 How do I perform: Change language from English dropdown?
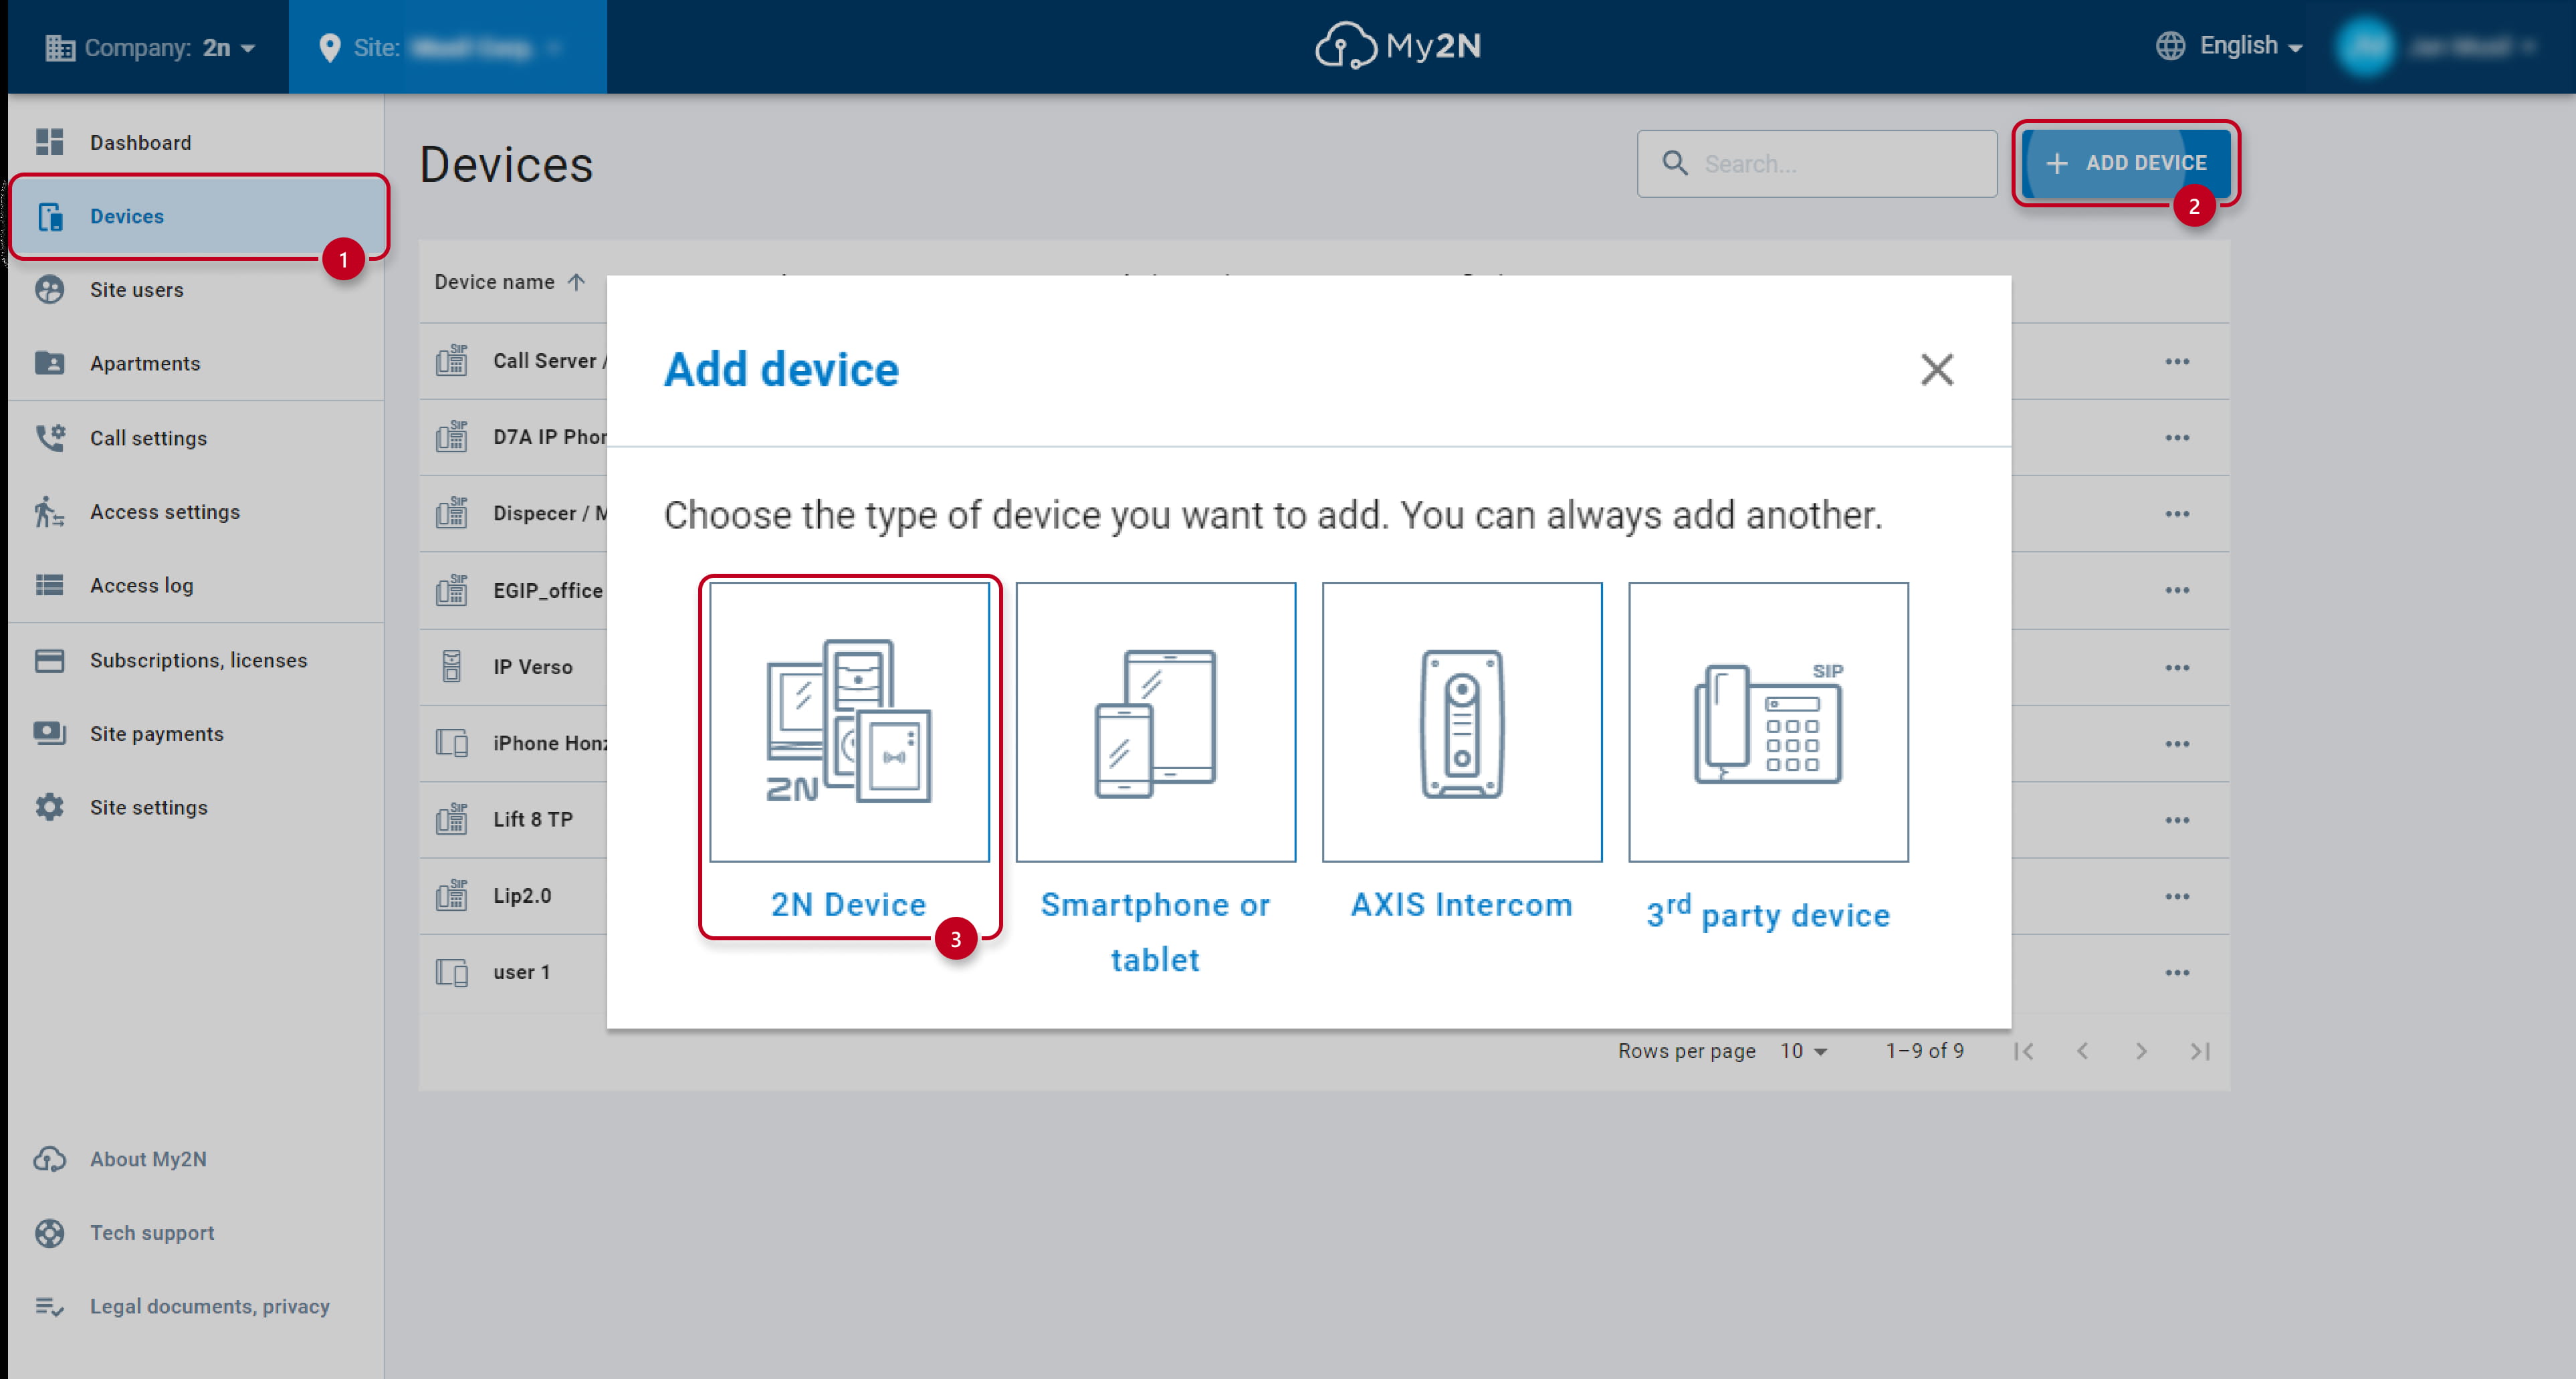2229,46
